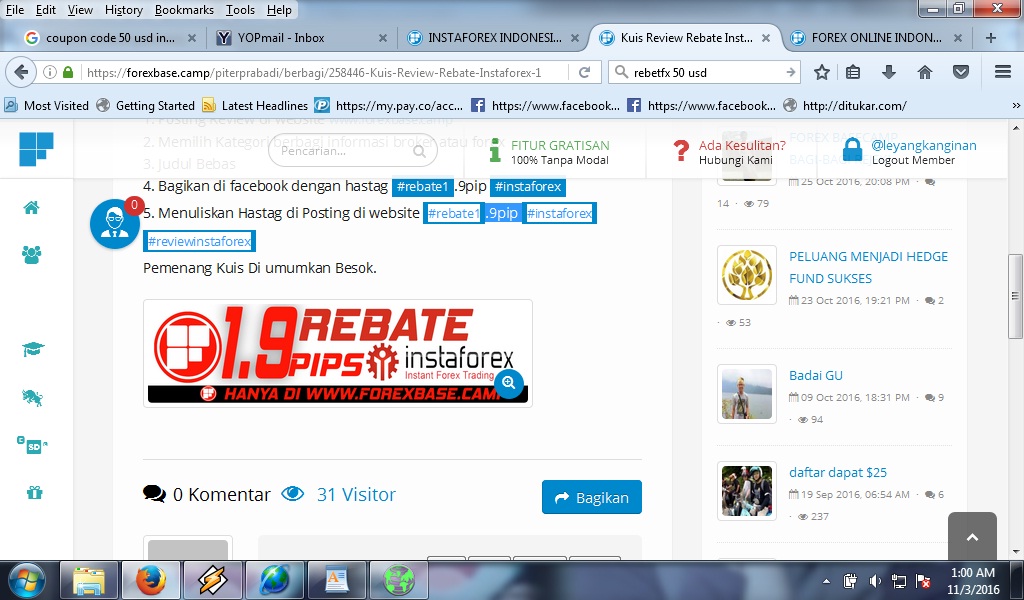Go to Firefox home page icon

pos(925,72)
